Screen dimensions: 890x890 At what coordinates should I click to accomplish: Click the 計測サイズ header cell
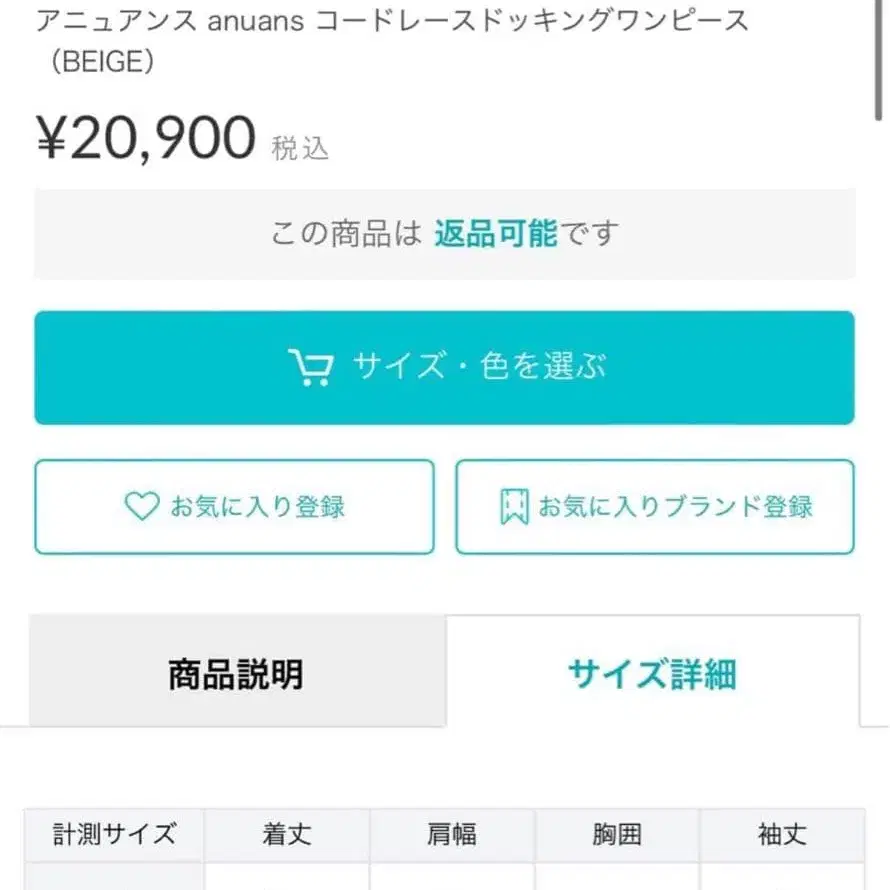113,834
